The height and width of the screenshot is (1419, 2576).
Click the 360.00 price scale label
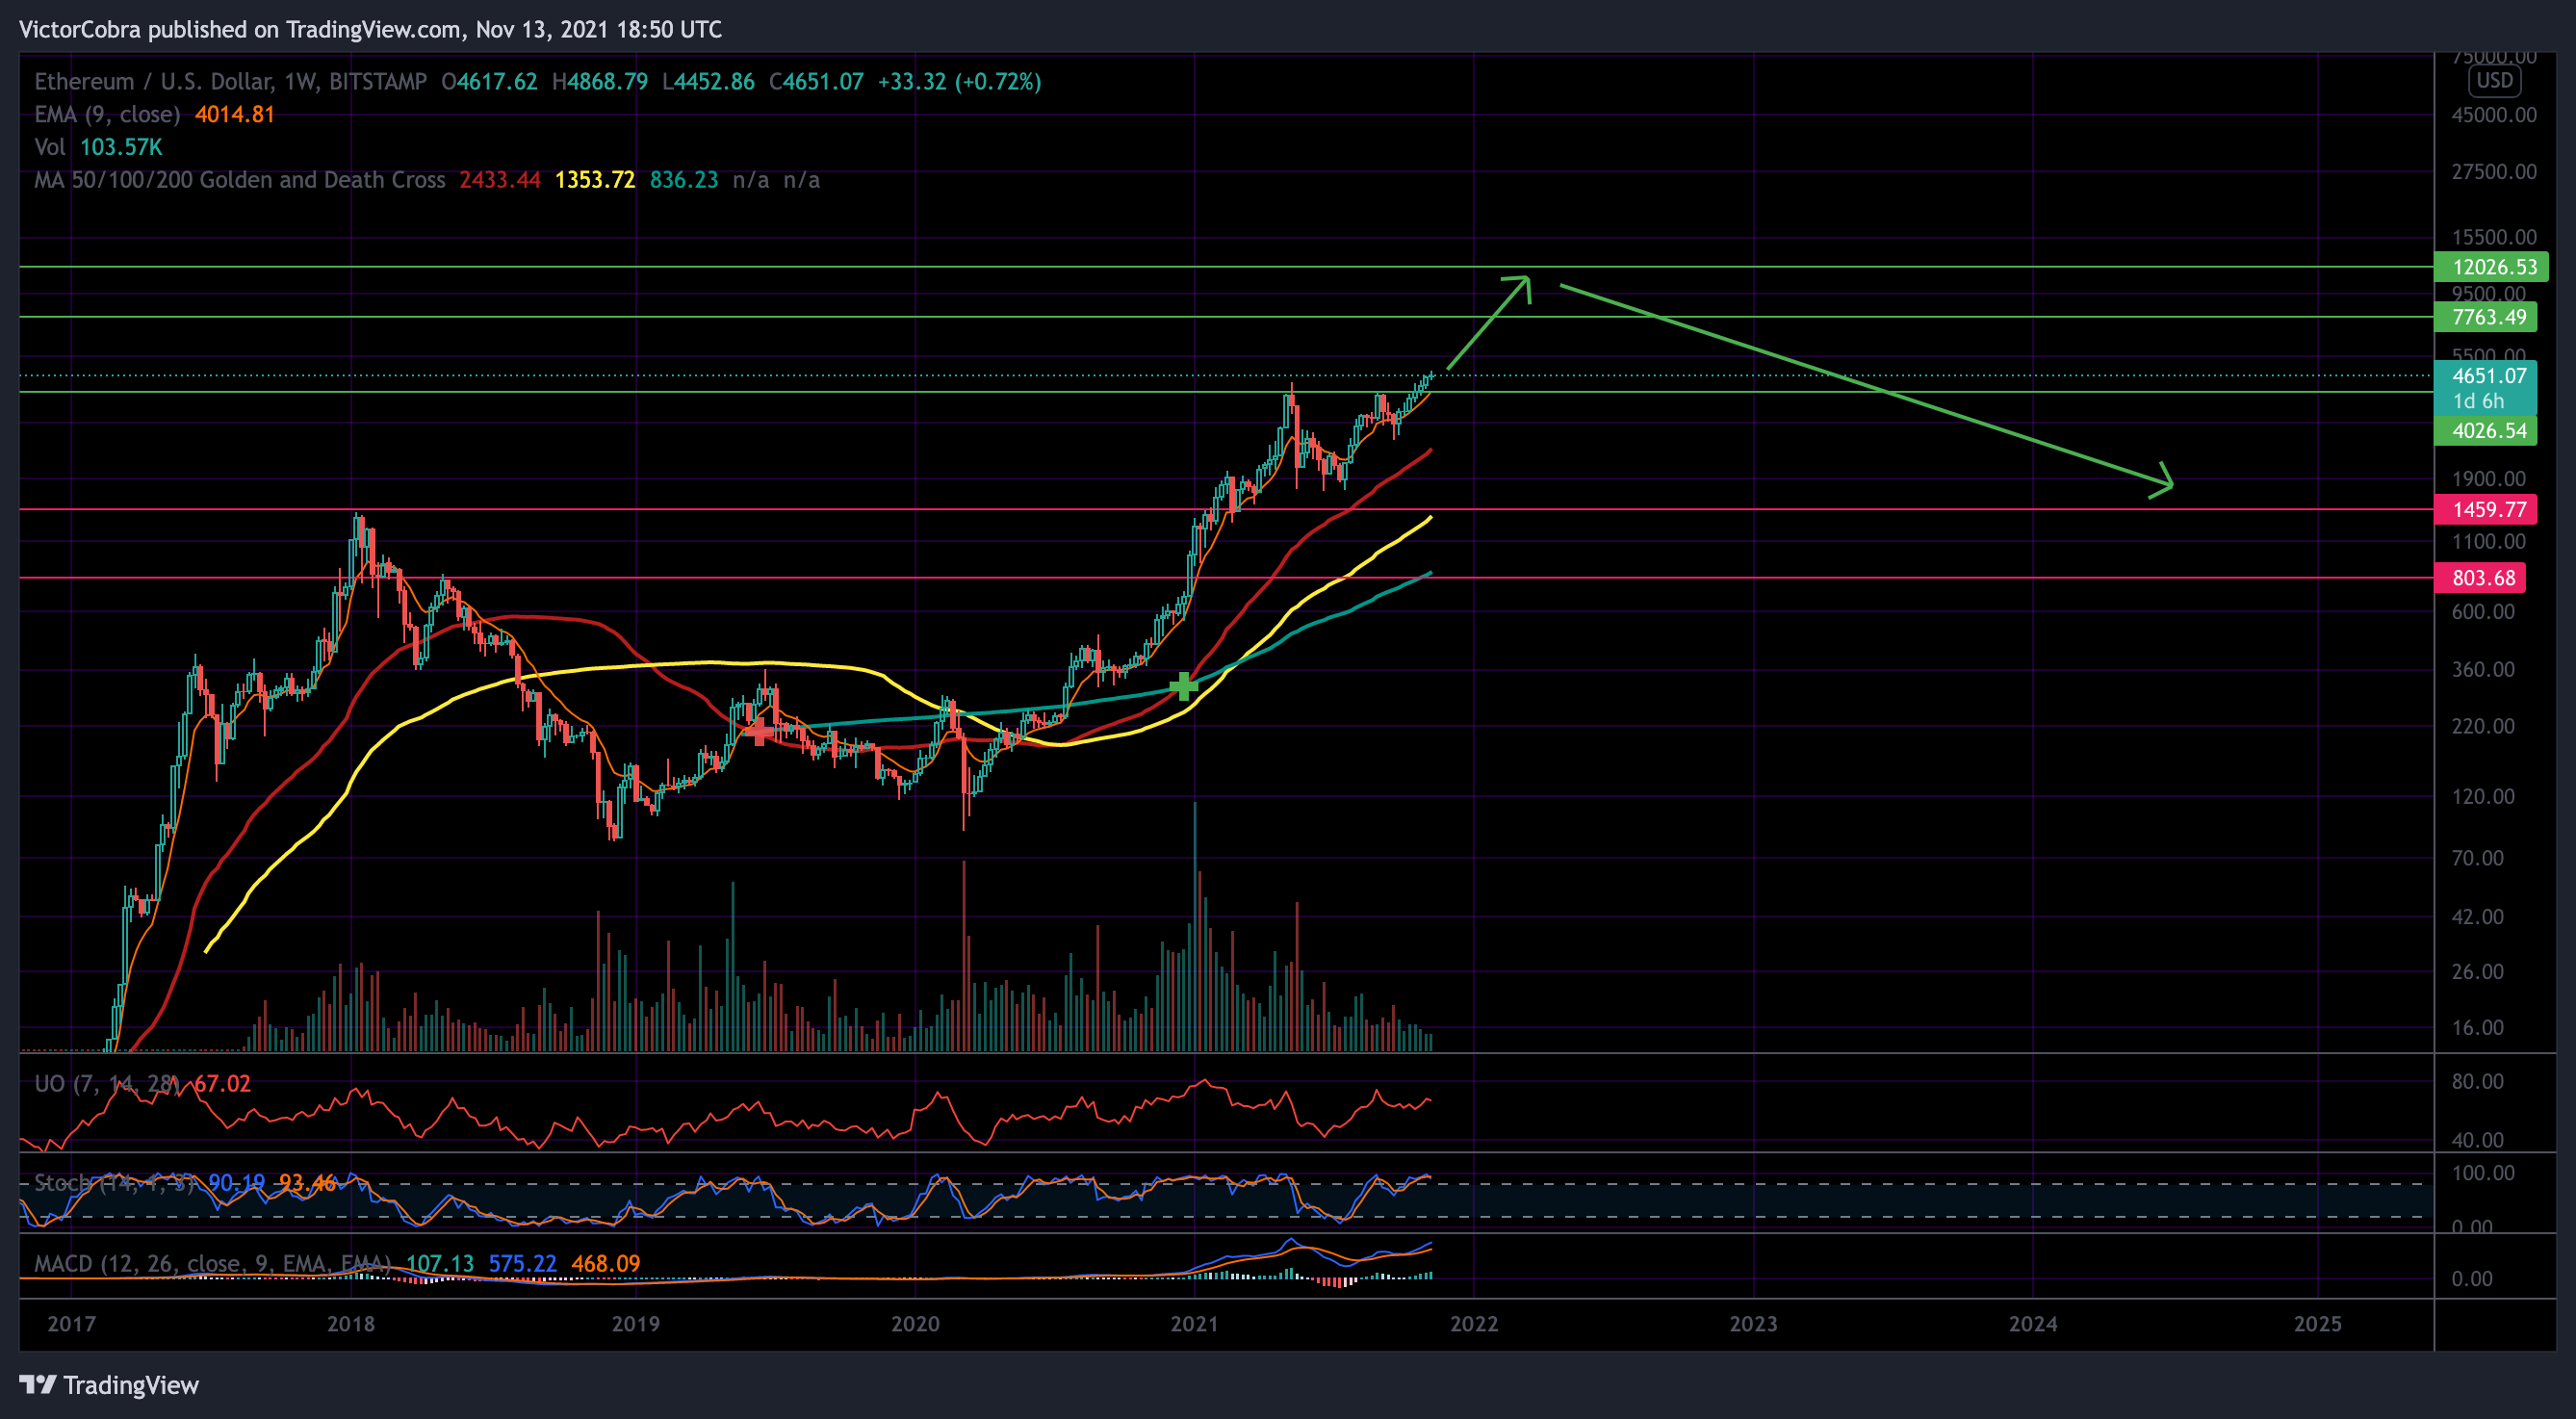point(2483,670)
